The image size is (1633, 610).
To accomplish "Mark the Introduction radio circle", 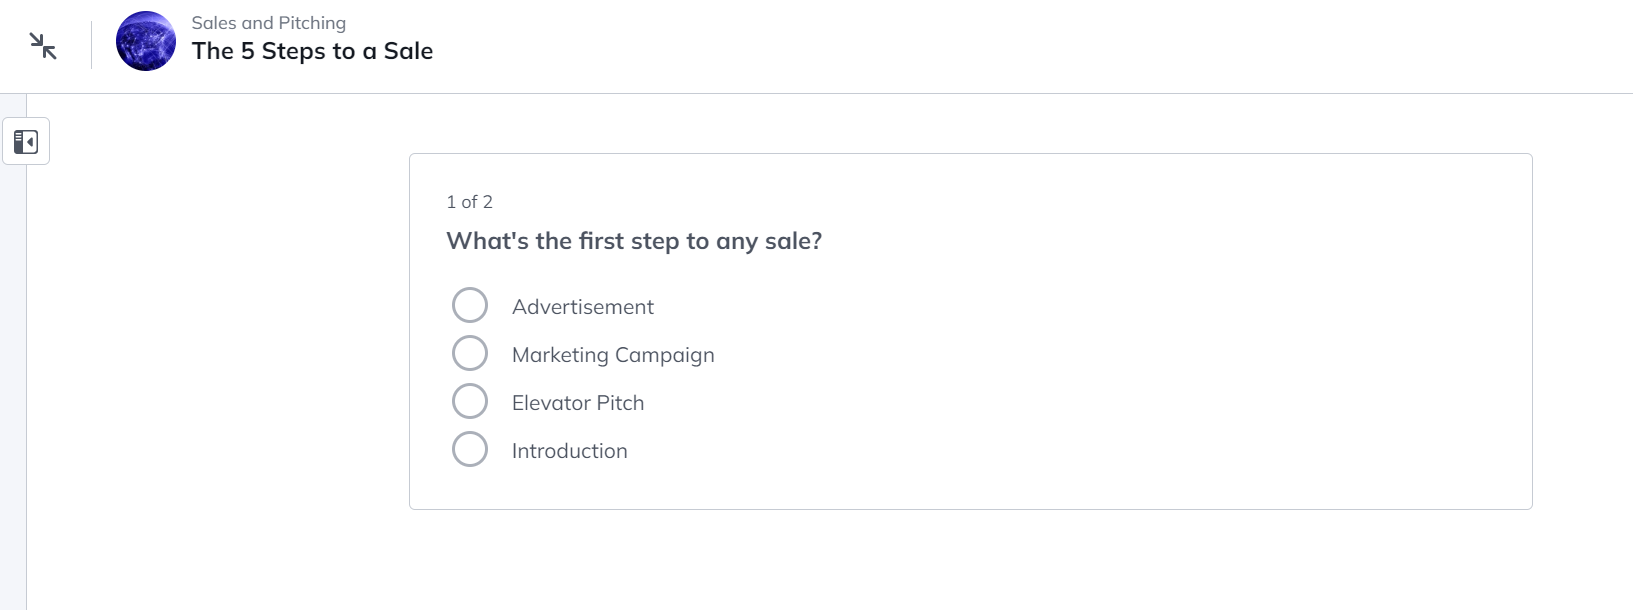I will 470,449.
